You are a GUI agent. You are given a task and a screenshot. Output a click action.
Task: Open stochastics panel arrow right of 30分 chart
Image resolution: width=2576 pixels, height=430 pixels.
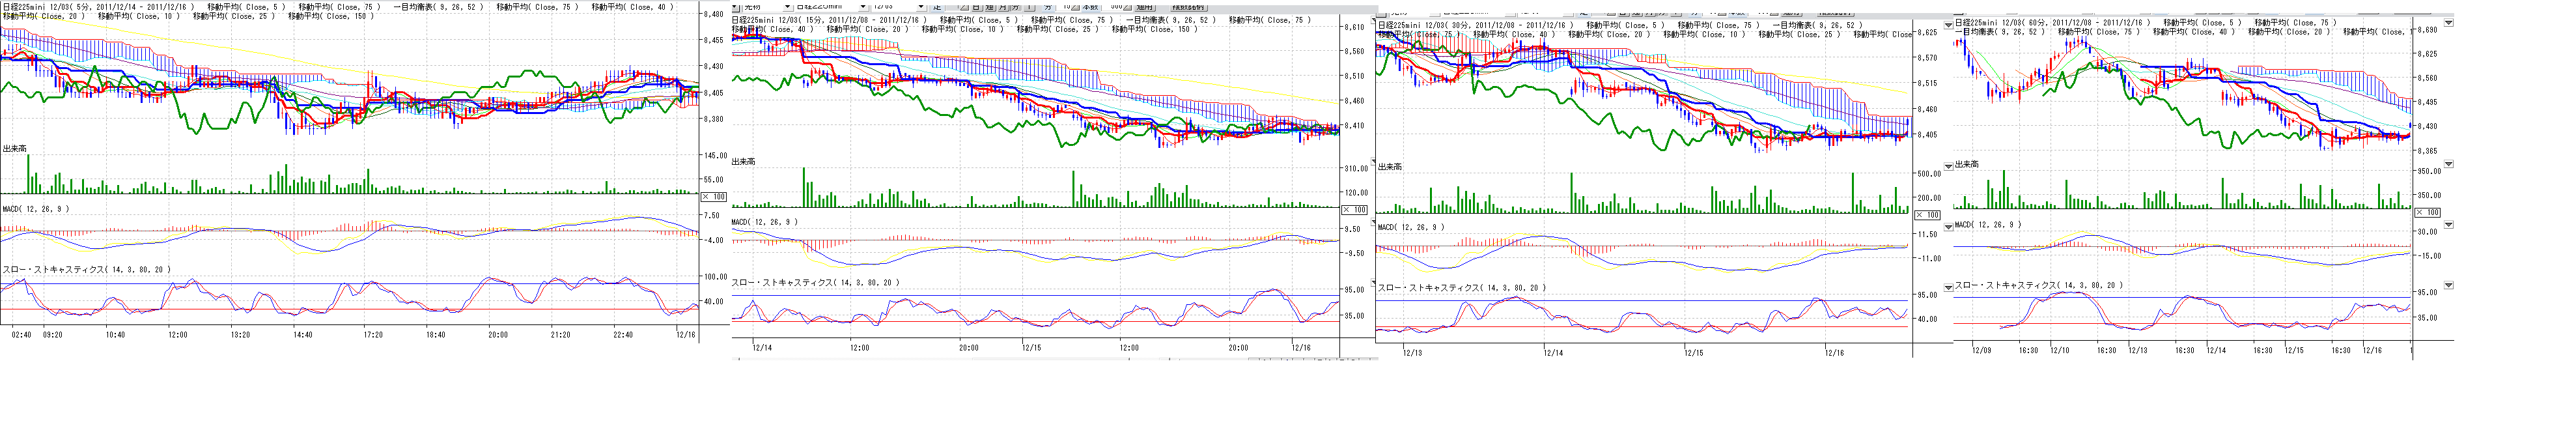(x=1948, y=288)
